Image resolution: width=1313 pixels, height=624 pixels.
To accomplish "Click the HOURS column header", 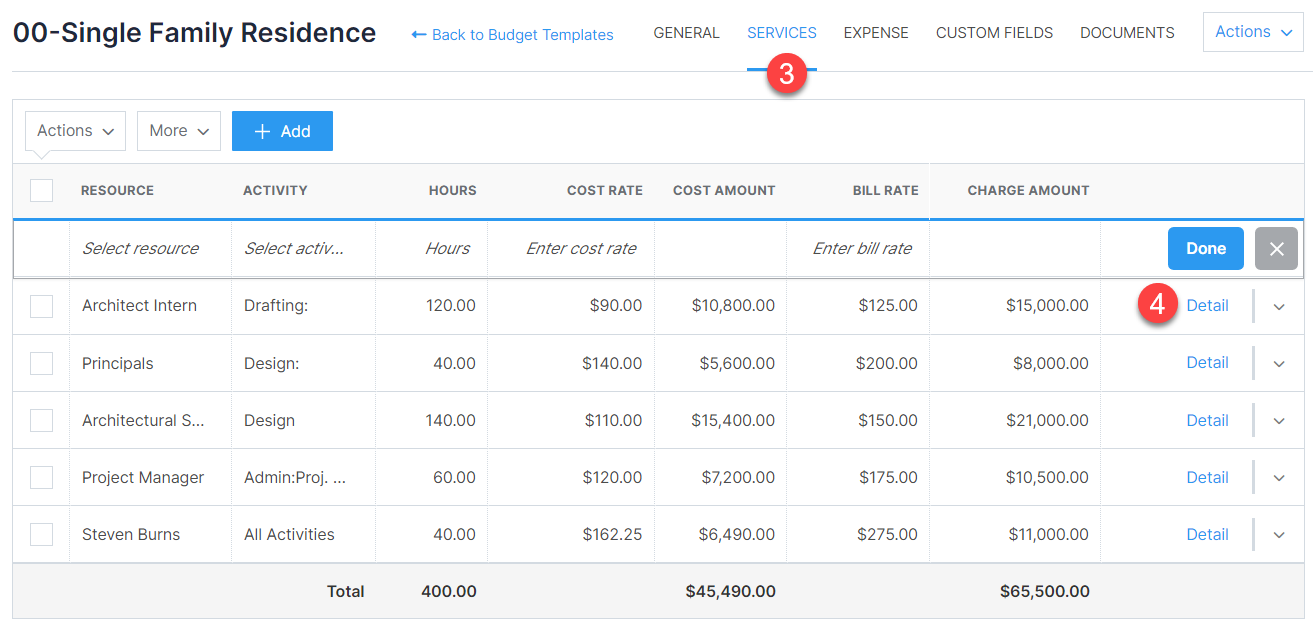I will coord(453,190).
